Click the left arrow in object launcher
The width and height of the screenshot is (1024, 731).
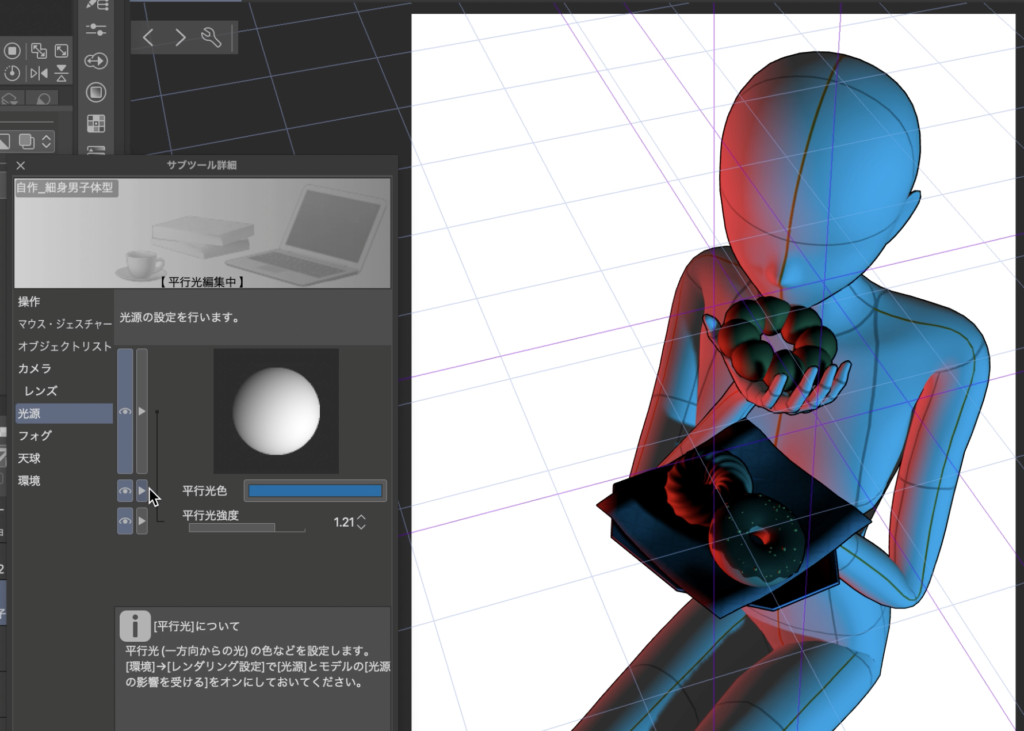148,38
